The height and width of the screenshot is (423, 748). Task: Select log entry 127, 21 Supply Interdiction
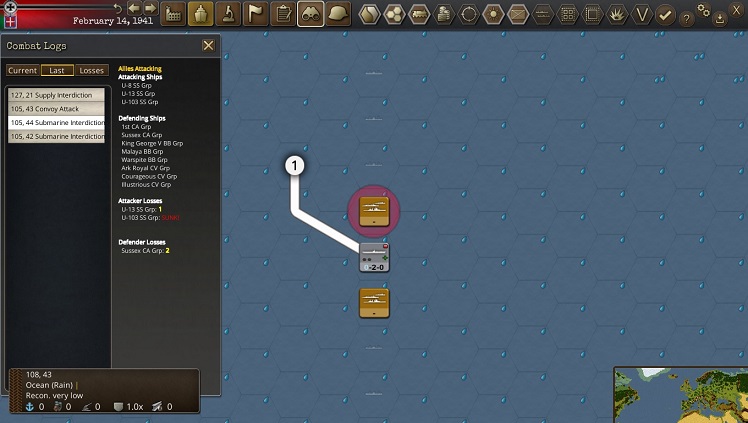point(56,95)
